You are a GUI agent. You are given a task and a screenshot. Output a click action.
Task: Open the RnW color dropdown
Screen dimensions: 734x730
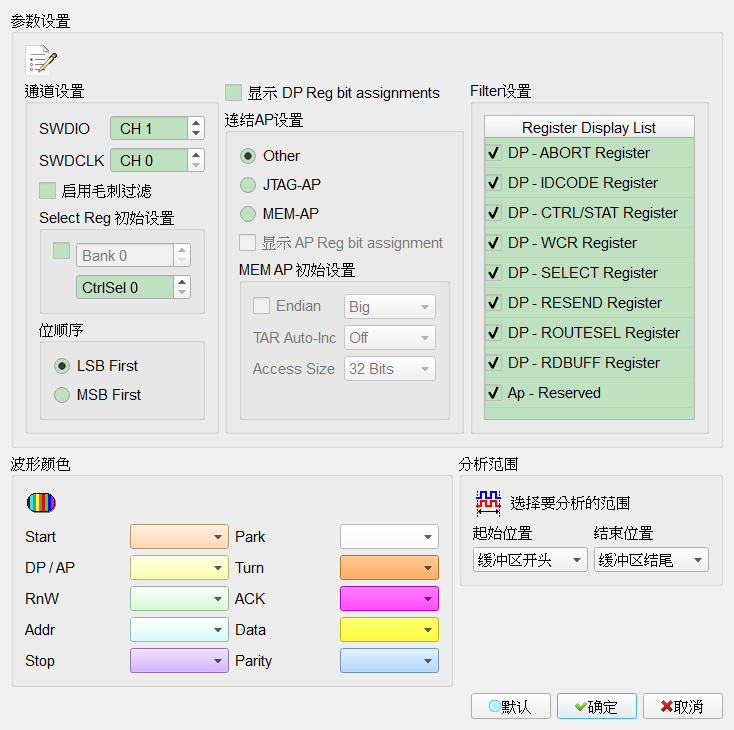179,598
